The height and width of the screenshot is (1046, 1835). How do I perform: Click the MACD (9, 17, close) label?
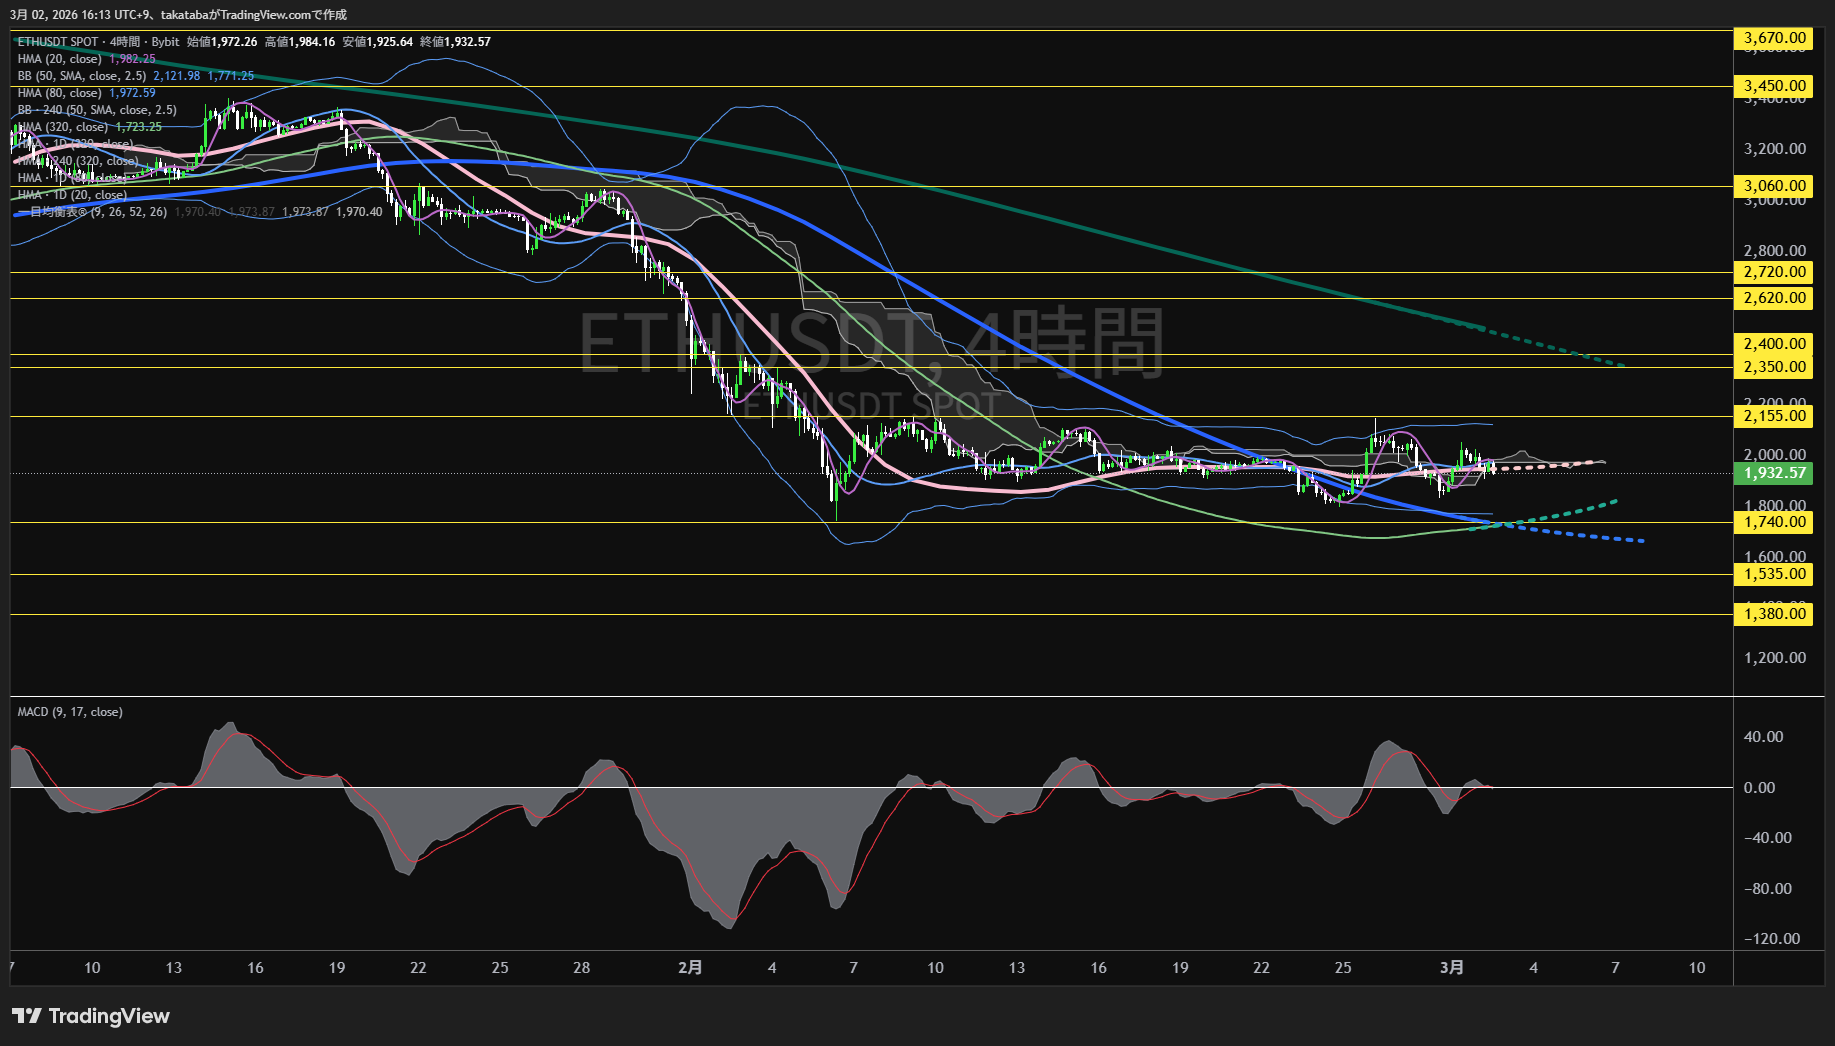click(x=70, y=712)
